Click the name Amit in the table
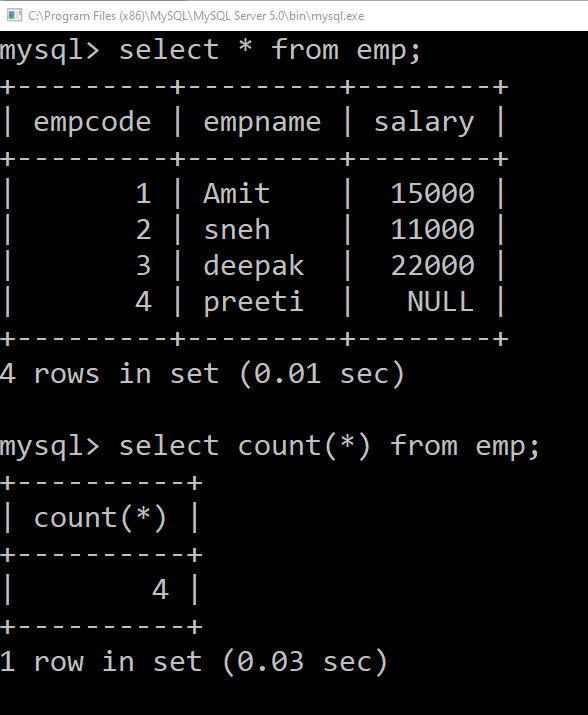 [236, 193]
